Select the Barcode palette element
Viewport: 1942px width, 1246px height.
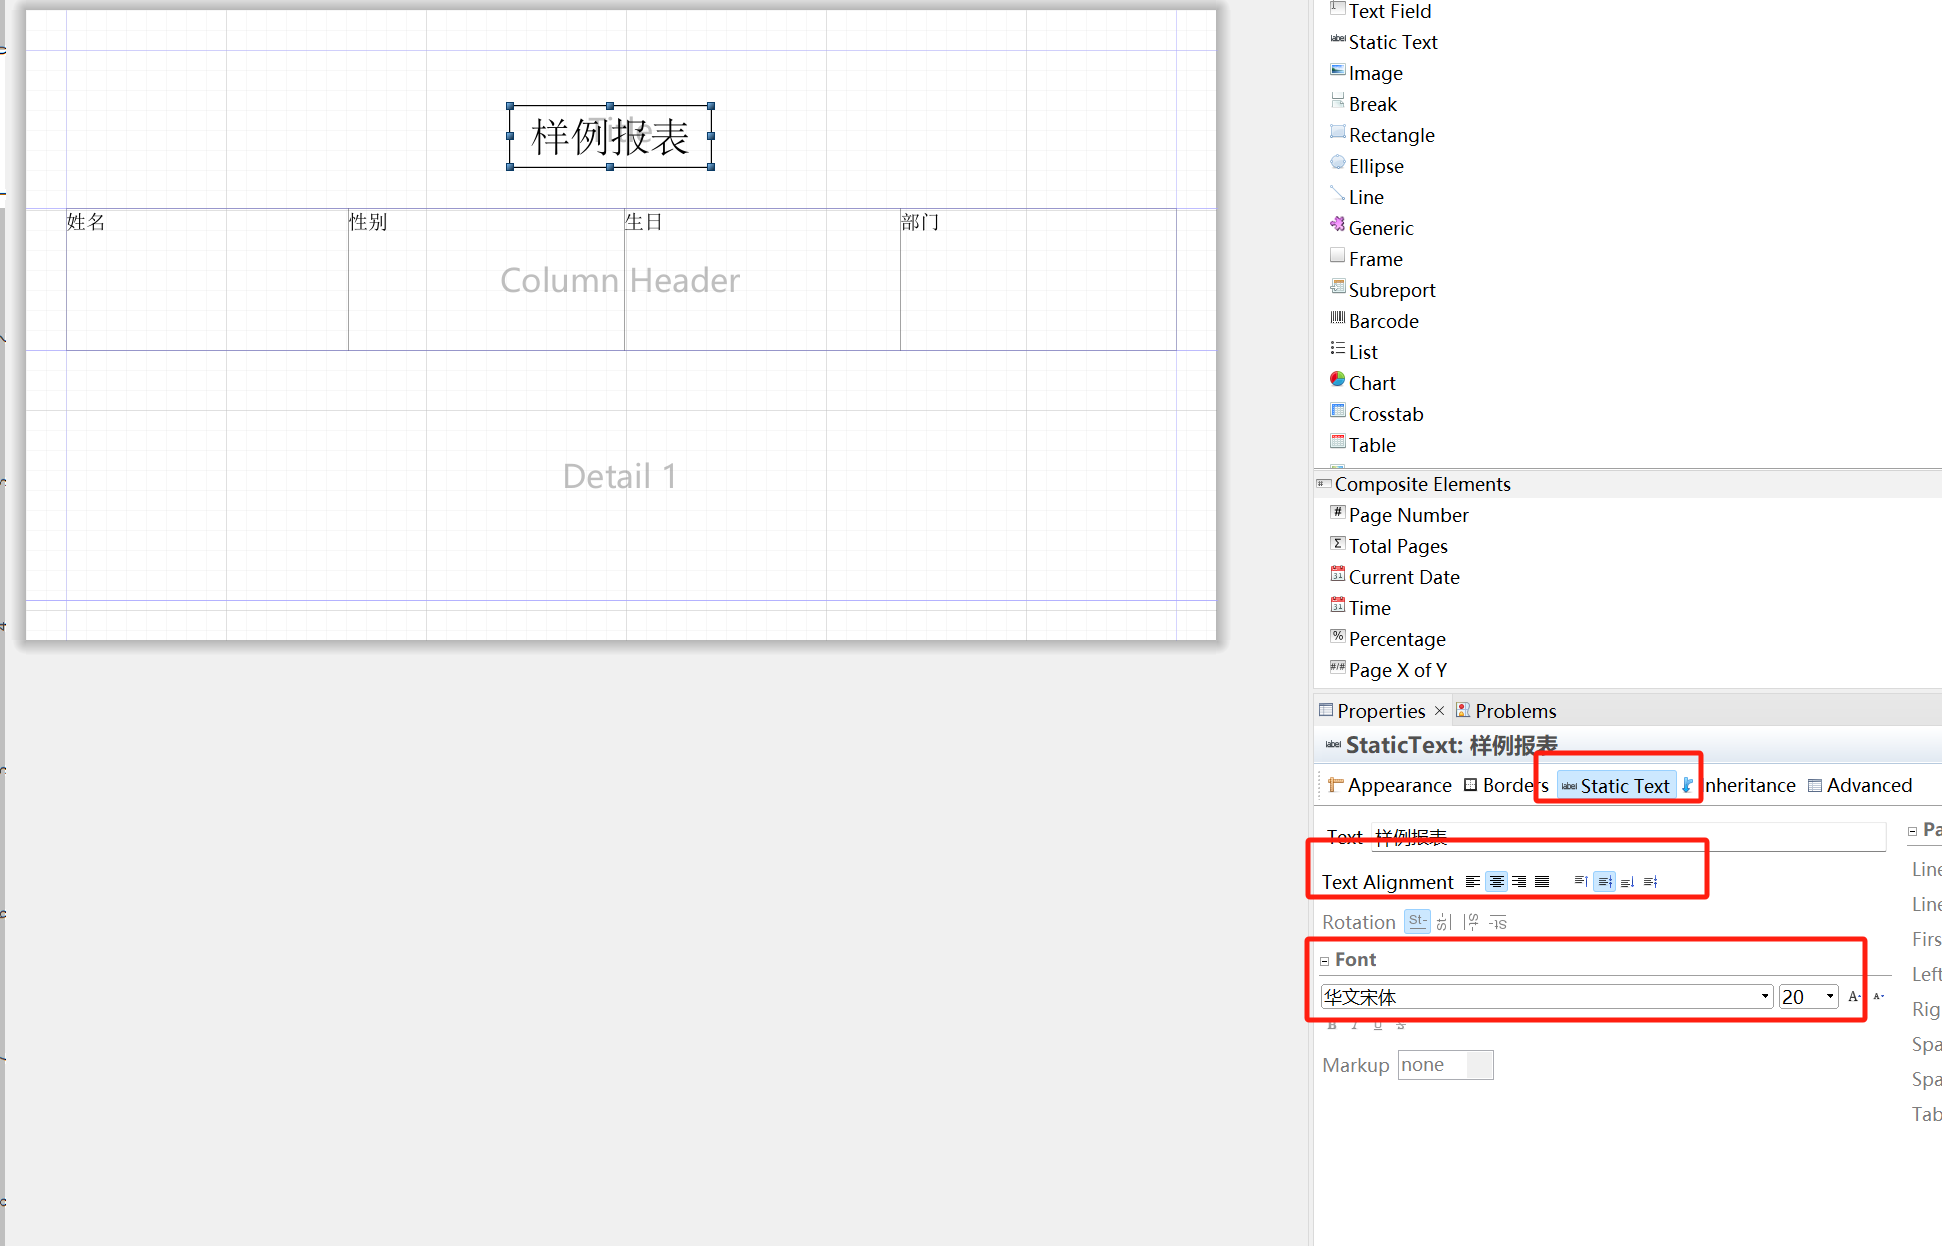click(1383, 321)
